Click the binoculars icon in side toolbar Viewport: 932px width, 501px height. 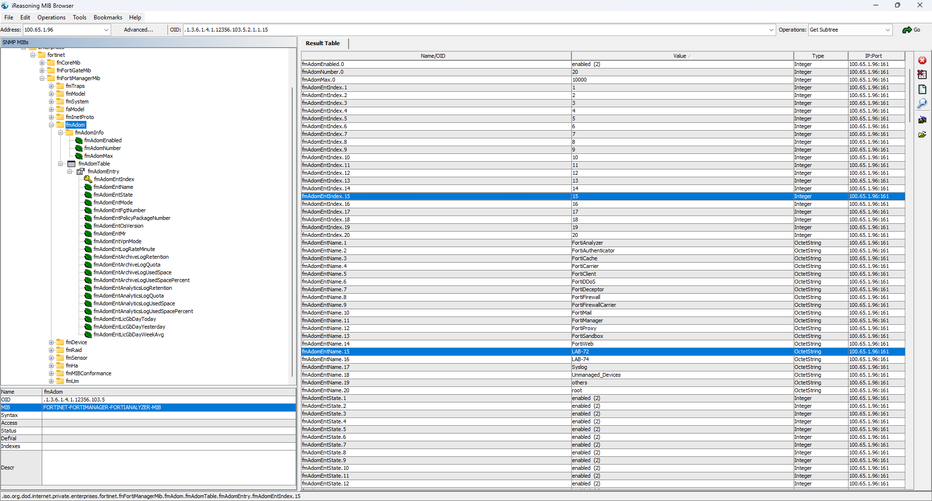coord(922,119)
